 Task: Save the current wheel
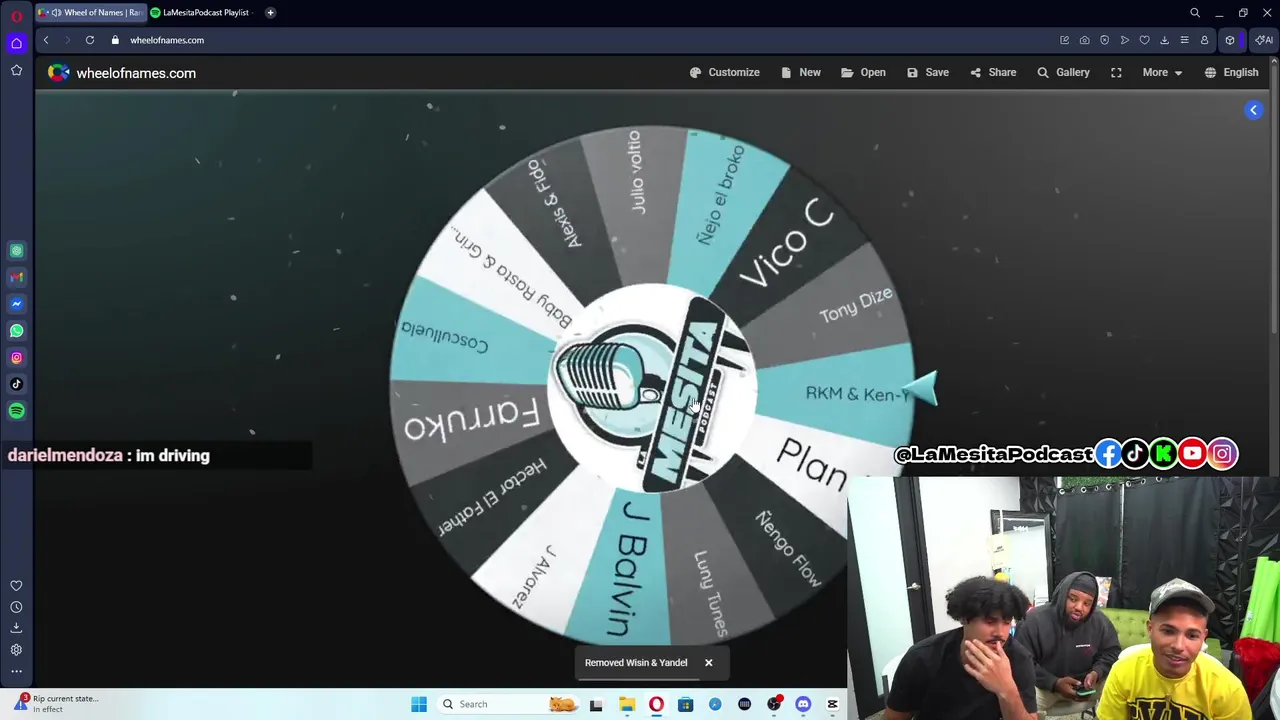(928, 72)
